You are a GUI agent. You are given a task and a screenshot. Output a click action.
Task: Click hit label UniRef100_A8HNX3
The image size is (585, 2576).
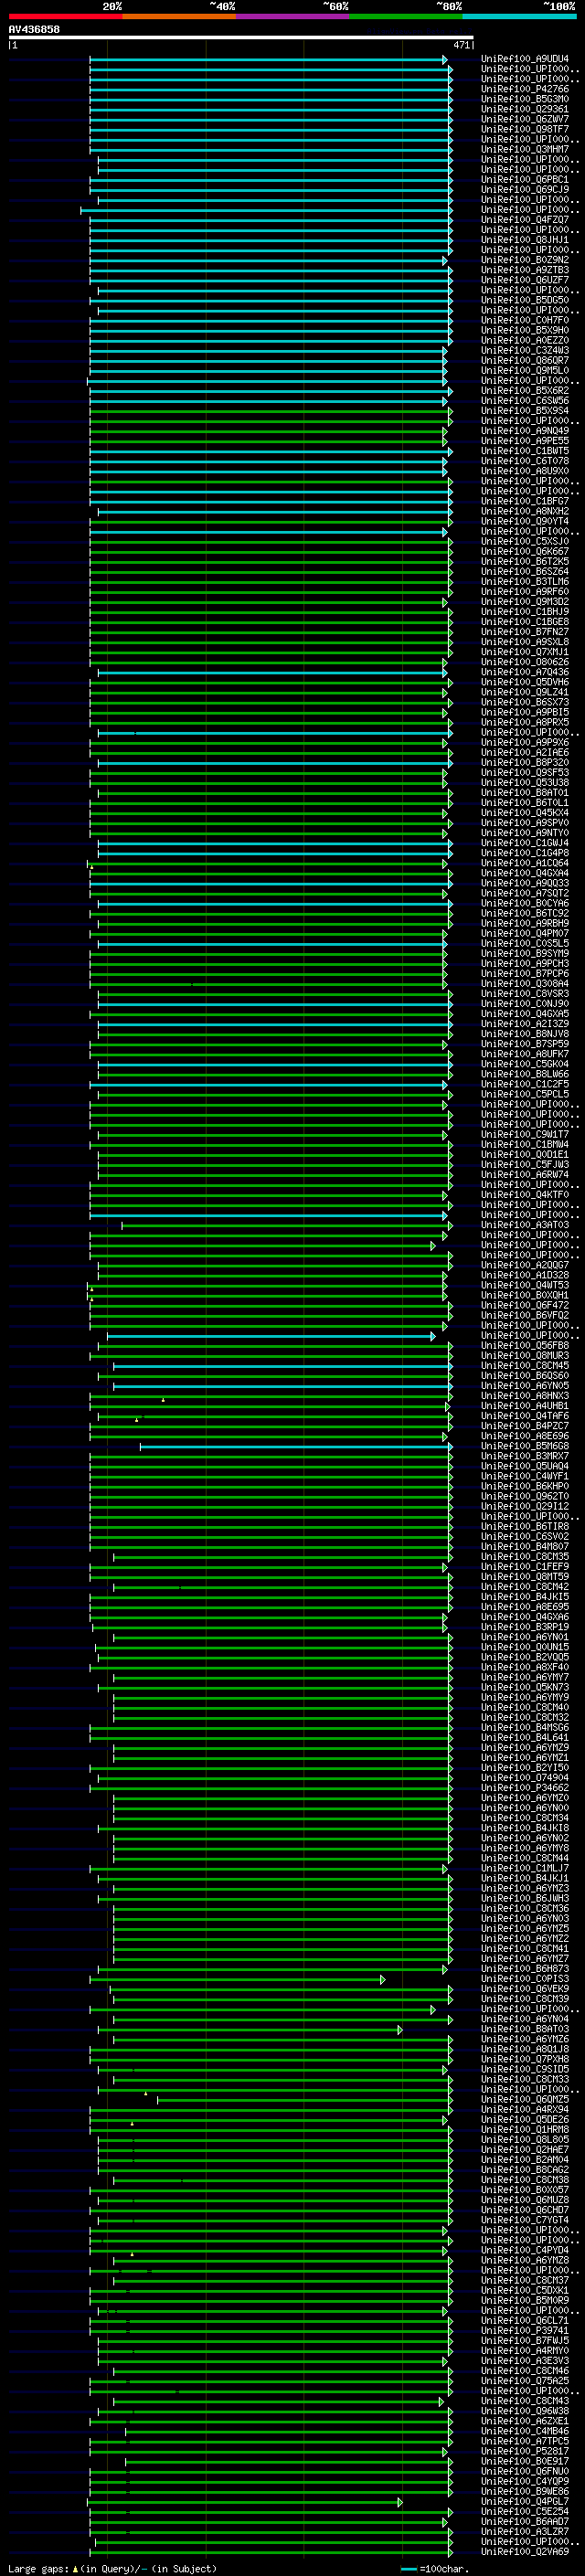pos(525,1396)
